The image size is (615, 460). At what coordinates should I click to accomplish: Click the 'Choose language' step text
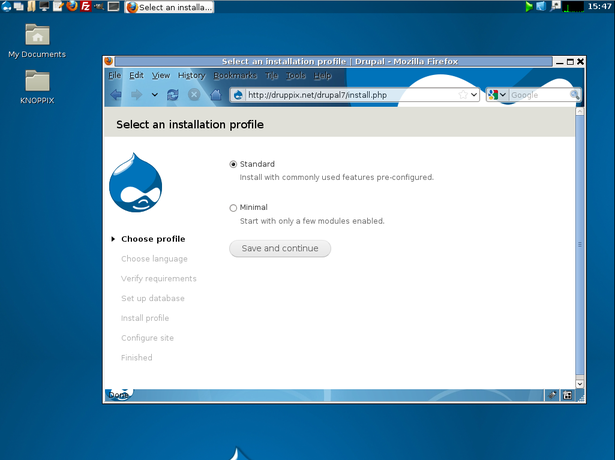click(154, 259)
